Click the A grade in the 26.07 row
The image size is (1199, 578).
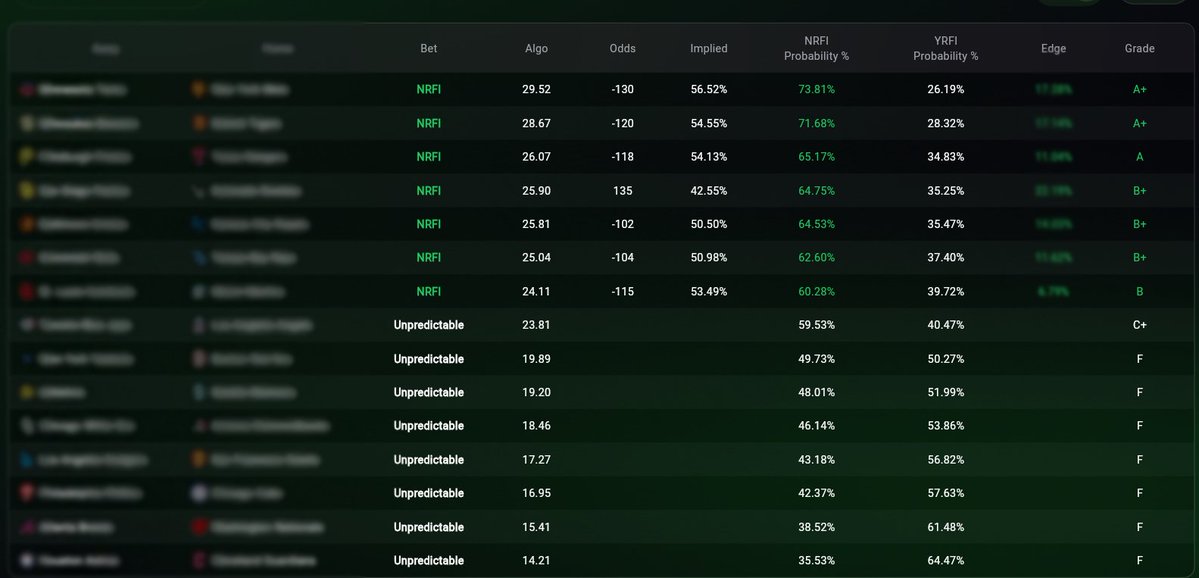1139,157
